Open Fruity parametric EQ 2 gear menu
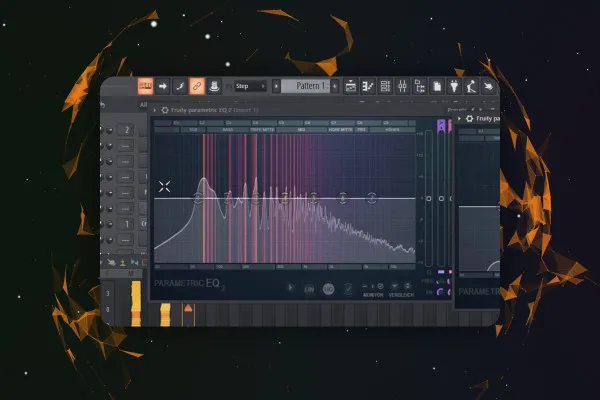The height and width of the screenshot is (400, 600). (165, 110)
